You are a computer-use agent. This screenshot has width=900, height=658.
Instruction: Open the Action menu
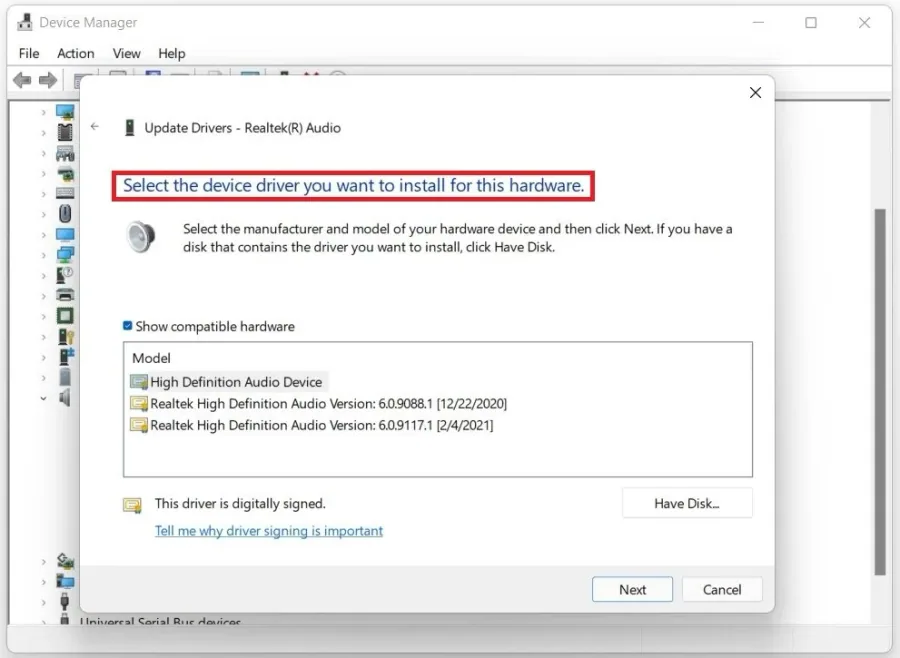(x=76, y=53)
